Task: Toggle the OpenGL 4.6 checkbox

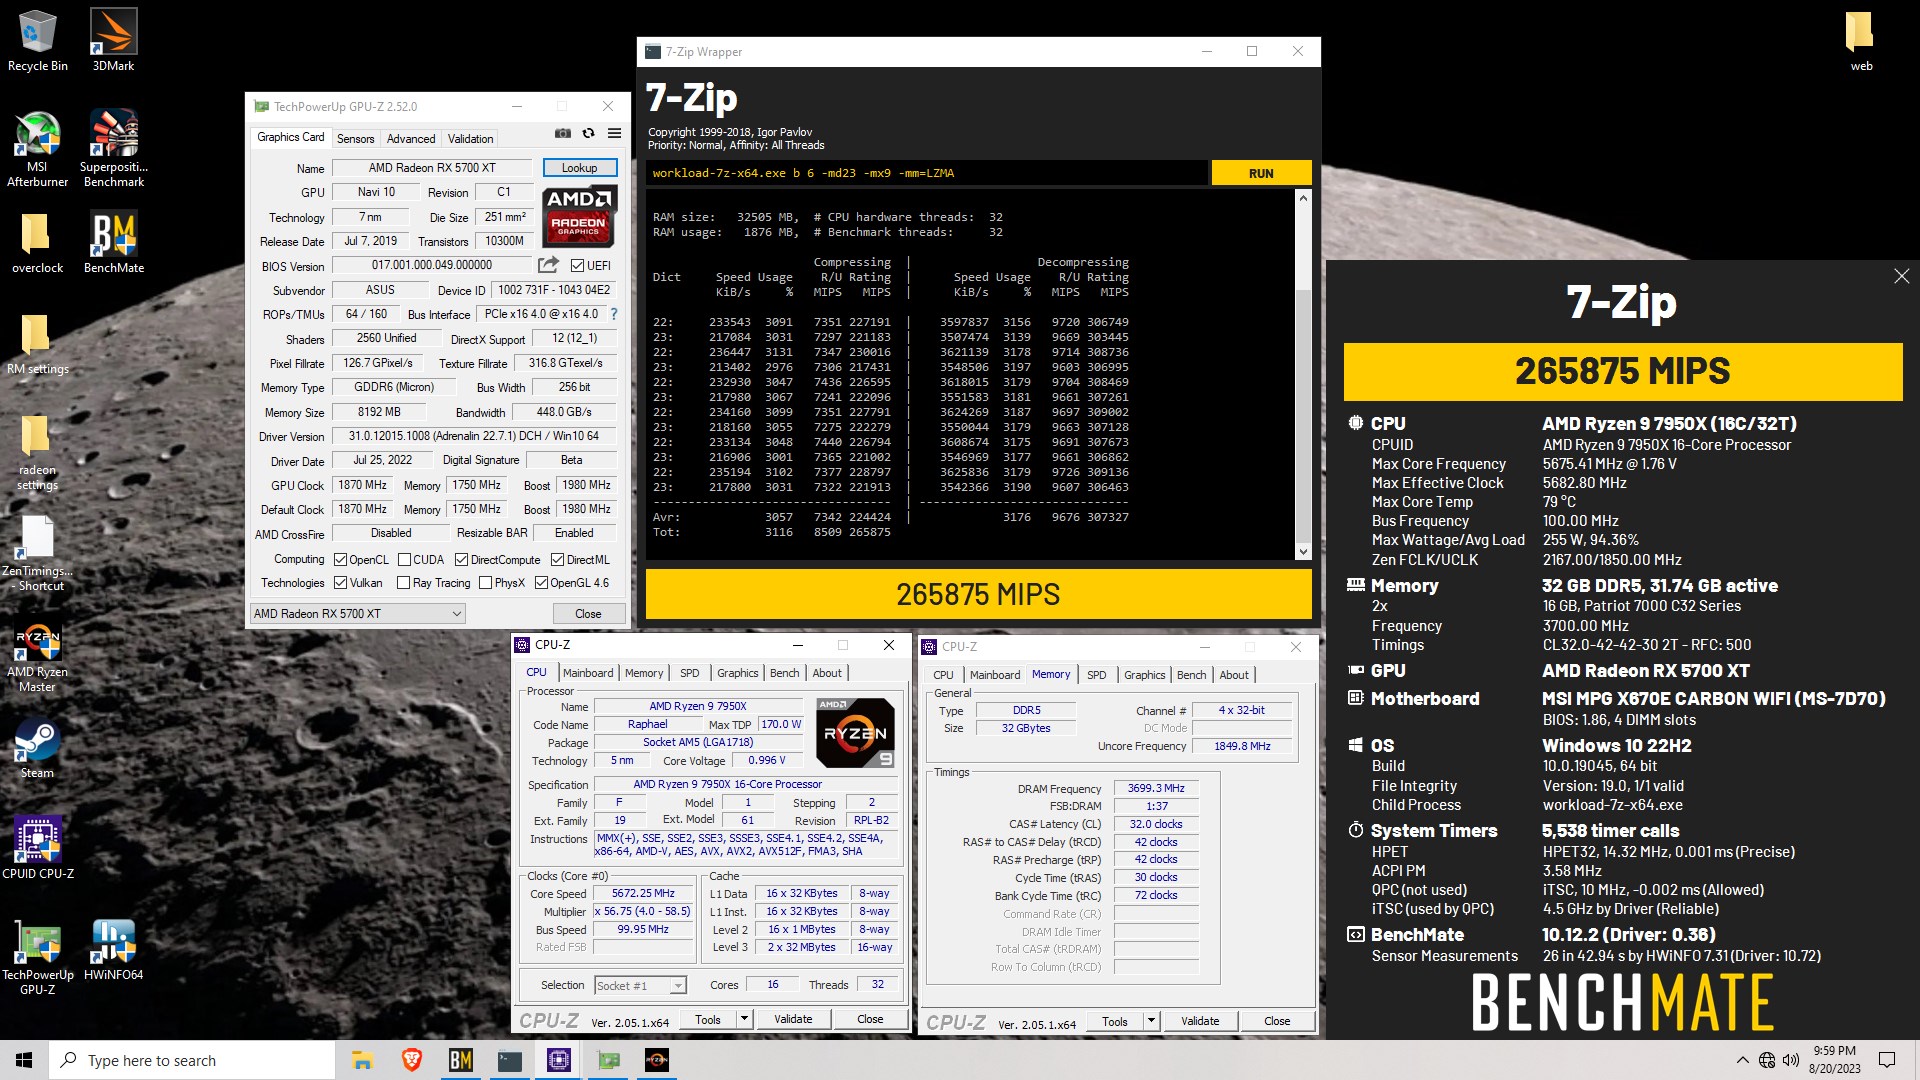Action: [541, 583]
